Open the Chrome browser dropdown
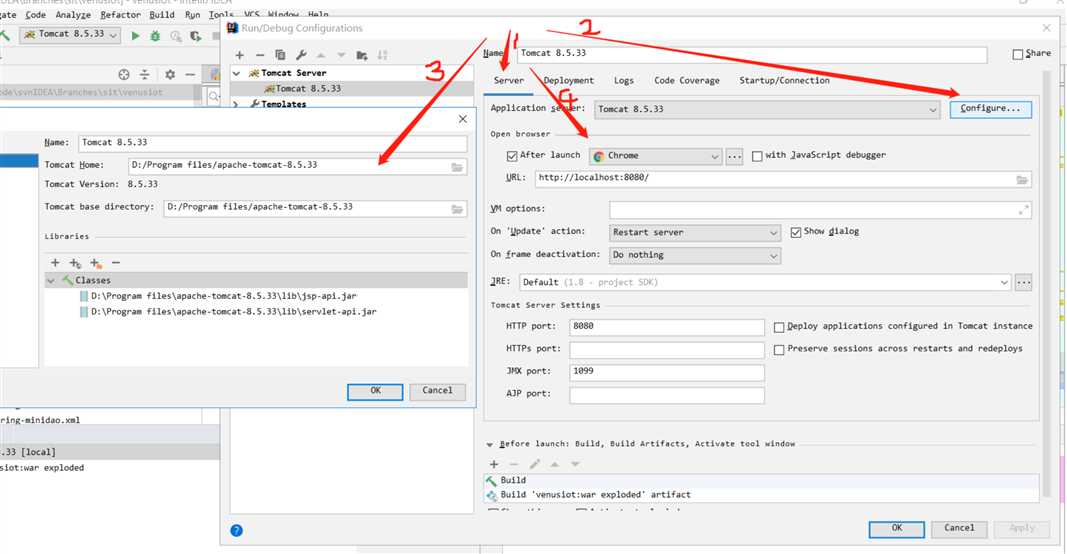The image size is (1067, 554). [x=655, y=157]
